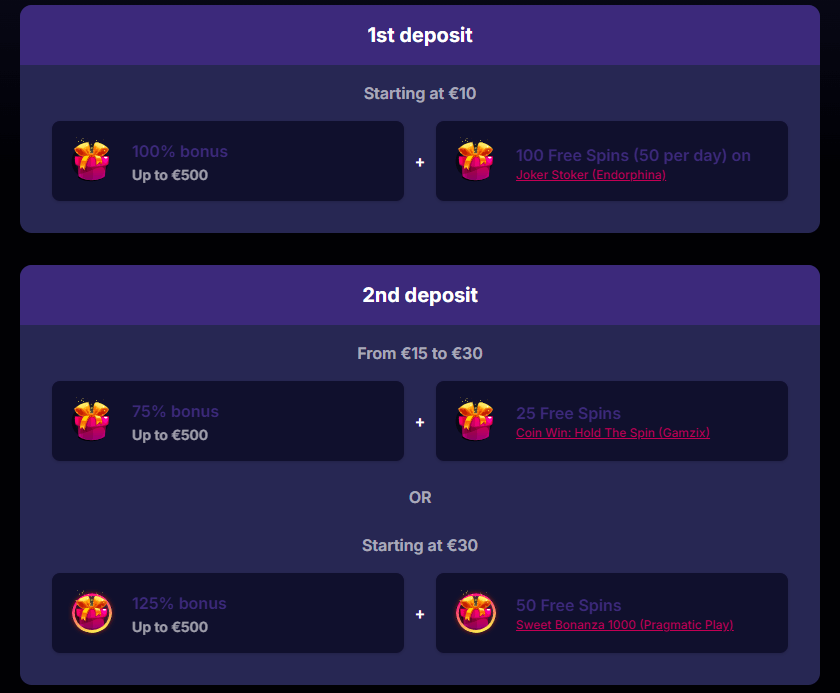The image size is (840, 693).
Task: Click 100 Free Spins (50 per day) text
Action: [x=633, y=155]
